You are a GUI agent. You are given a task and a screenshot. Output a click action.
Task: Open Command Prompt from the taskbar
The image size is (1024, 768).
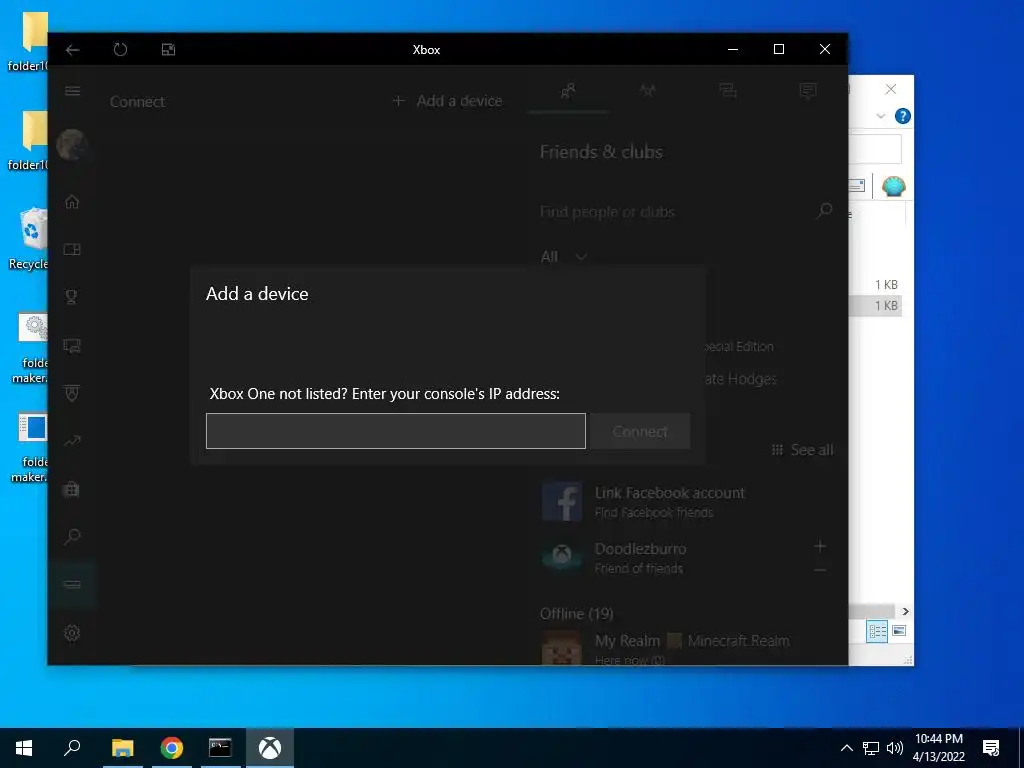click(x=220, y=748)
